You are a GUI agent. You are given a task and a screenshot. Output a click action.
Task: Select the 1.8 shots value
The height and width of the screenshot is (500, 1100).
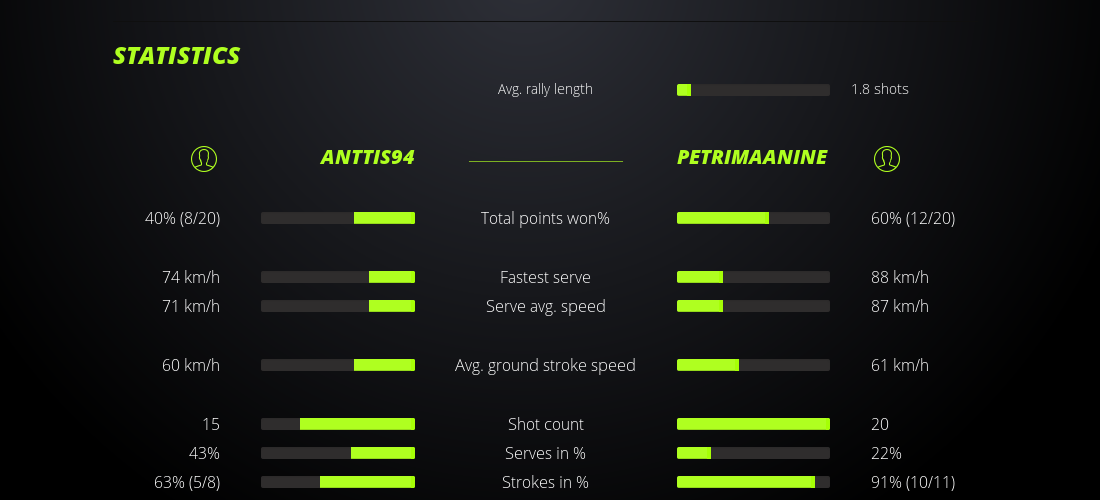click(880, 89)
